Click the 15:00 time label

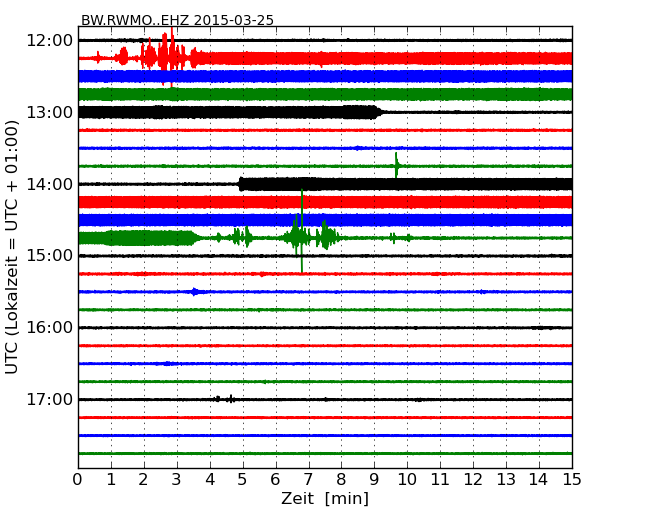pos(49,255)
